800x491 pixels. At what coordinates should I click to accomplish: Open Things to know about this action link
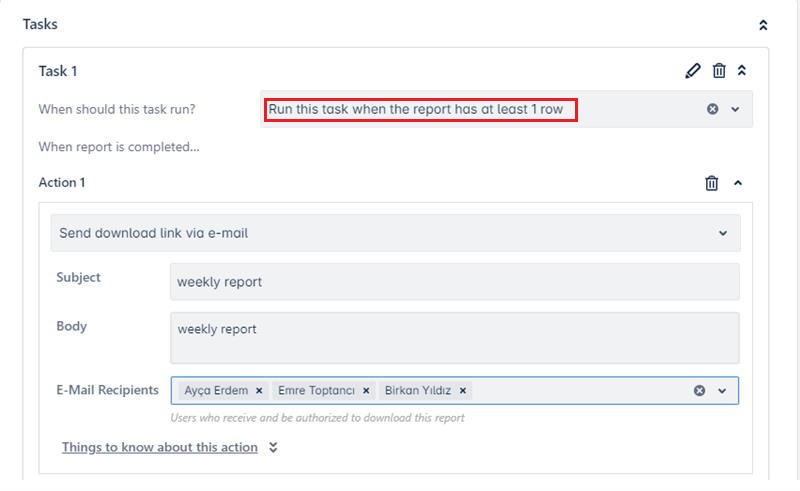point(160,447)
